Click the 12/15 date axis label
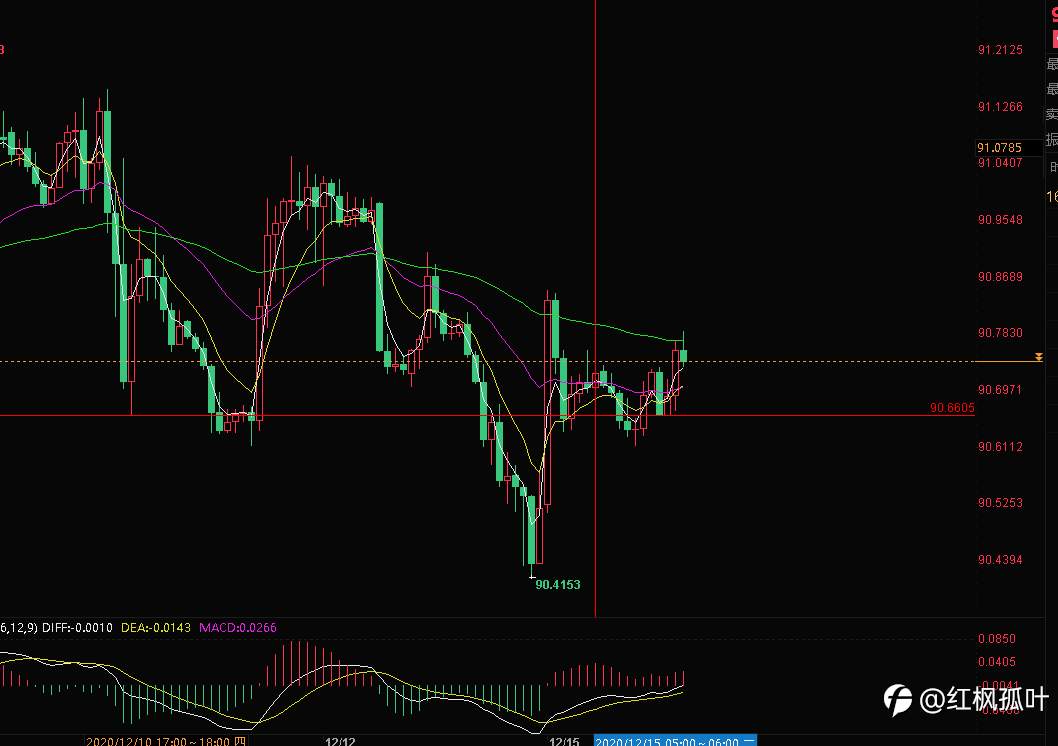The image size is (1058, 746). (564, 741)
